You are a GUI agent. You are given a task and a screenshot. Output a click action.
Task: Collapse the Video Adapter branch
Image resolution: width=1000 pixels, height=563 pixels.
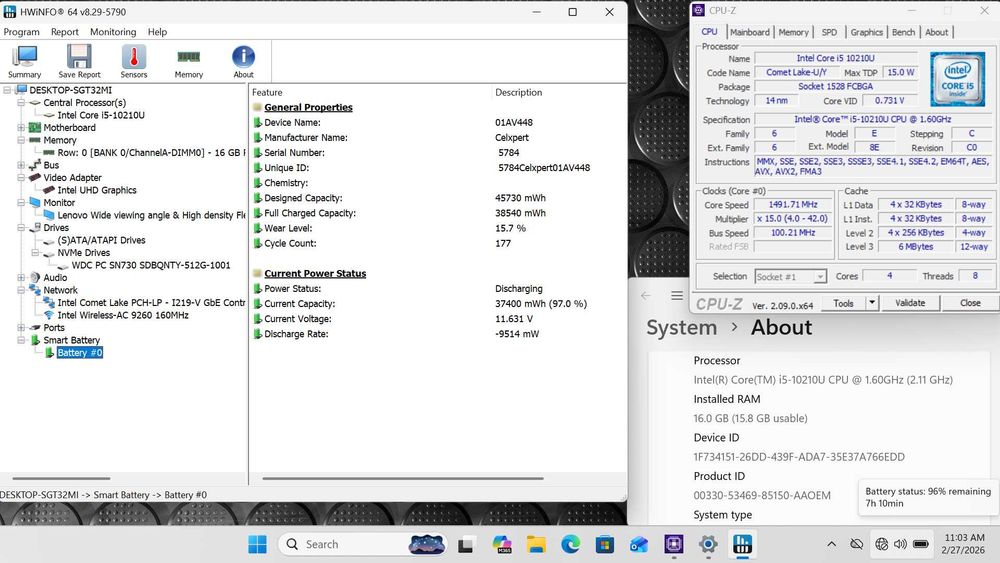[21, 177]
